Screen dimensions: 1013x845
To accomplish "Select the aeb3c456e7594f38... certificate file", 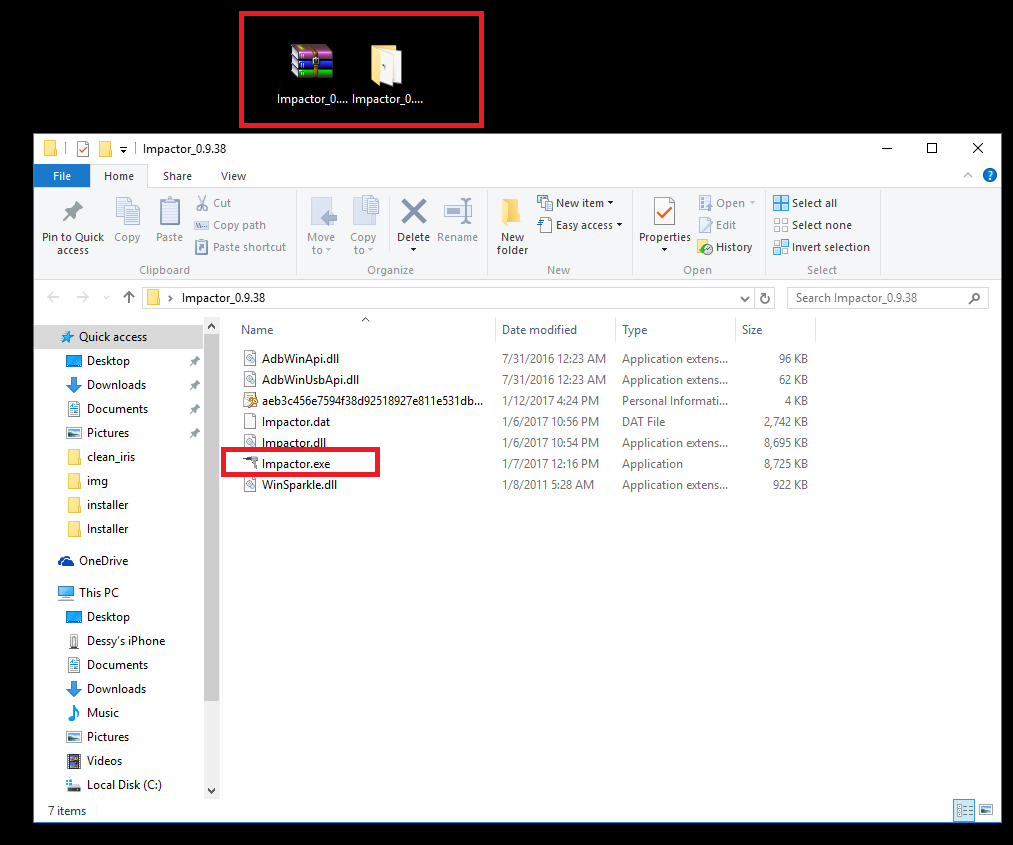I will [x=372, y=401].
